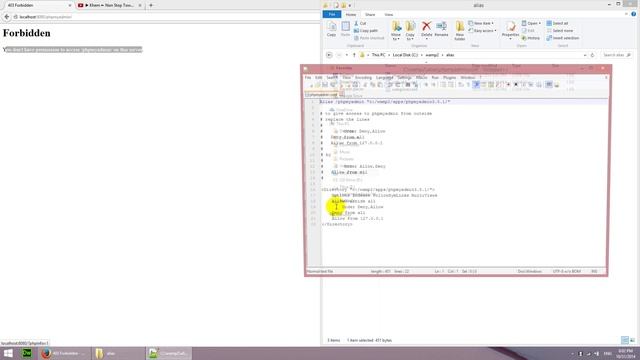Open the Move to dropdown in Explorer
This screenshot has height=360, width=640.
[396, 31]
